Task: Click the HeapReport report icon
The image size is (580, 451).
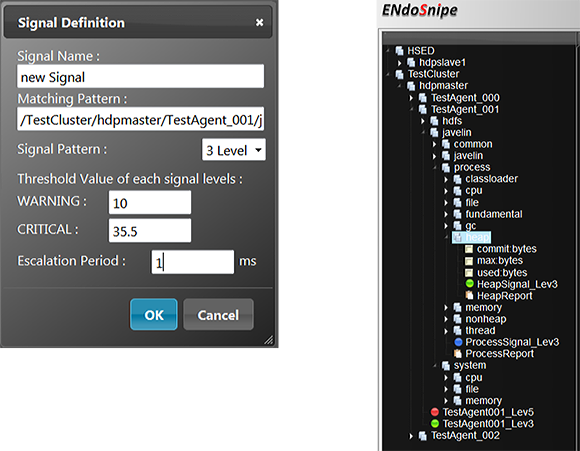Action: pyautogui.click(x=469, y=295)
